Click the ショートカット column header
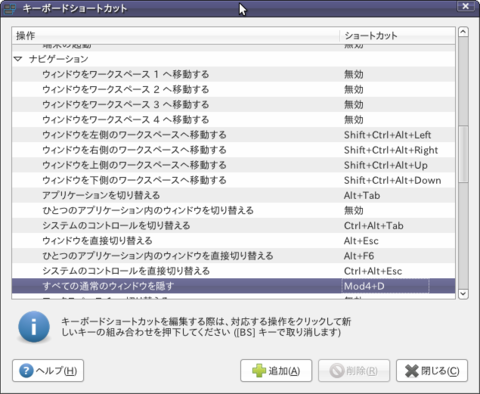Image resolution: width=480 pixels, height=394 pixels. click(397, 36)
